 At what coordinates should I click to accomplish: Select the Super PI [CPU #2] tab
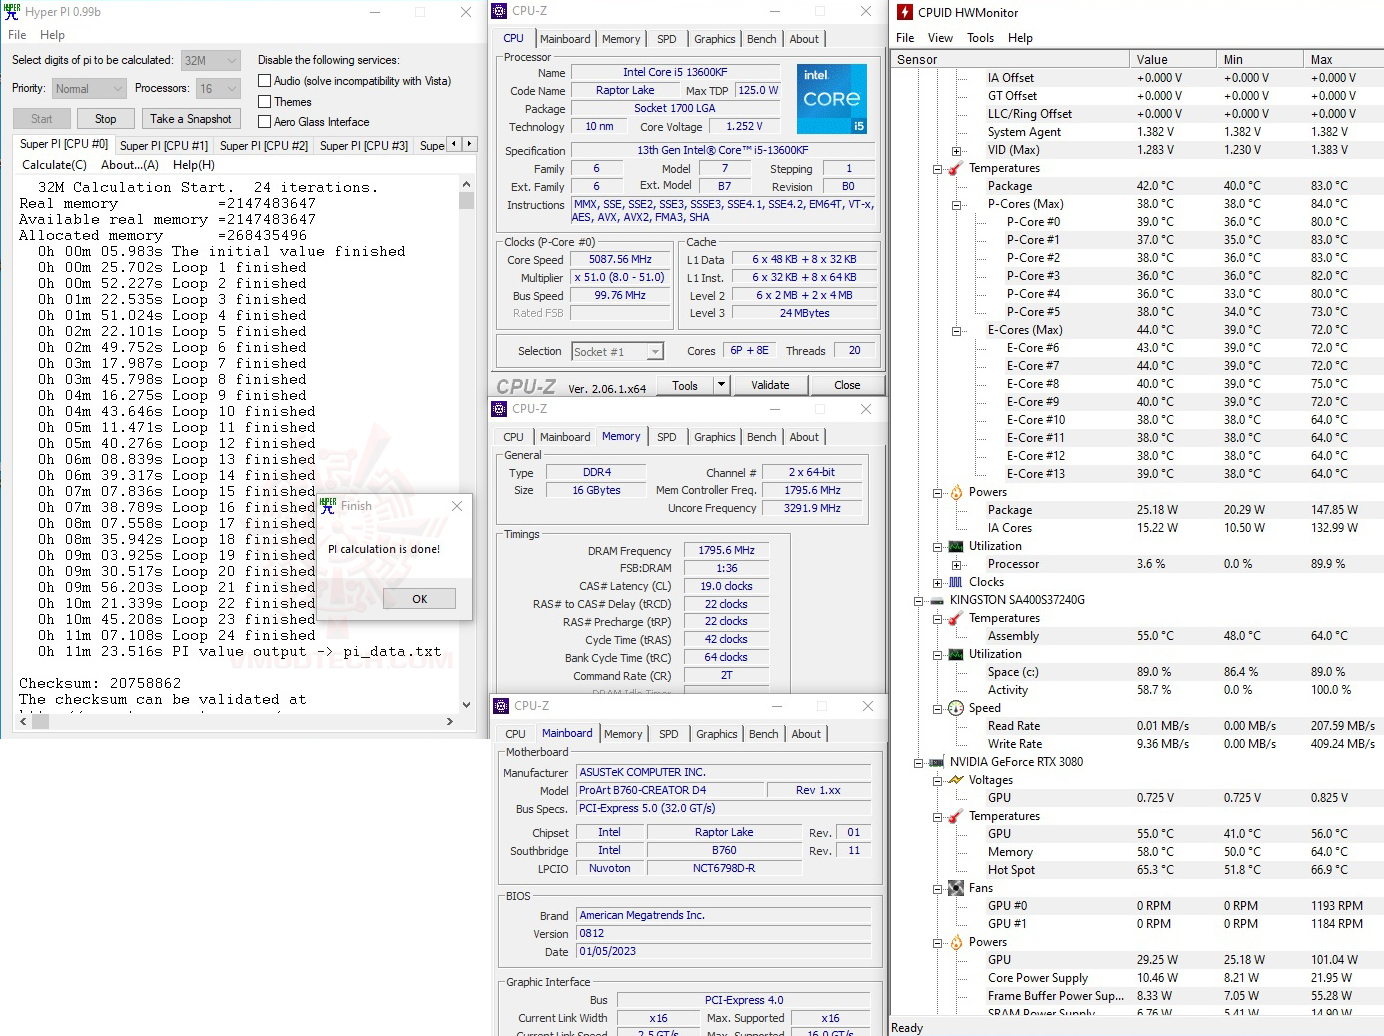pos(264,146)
